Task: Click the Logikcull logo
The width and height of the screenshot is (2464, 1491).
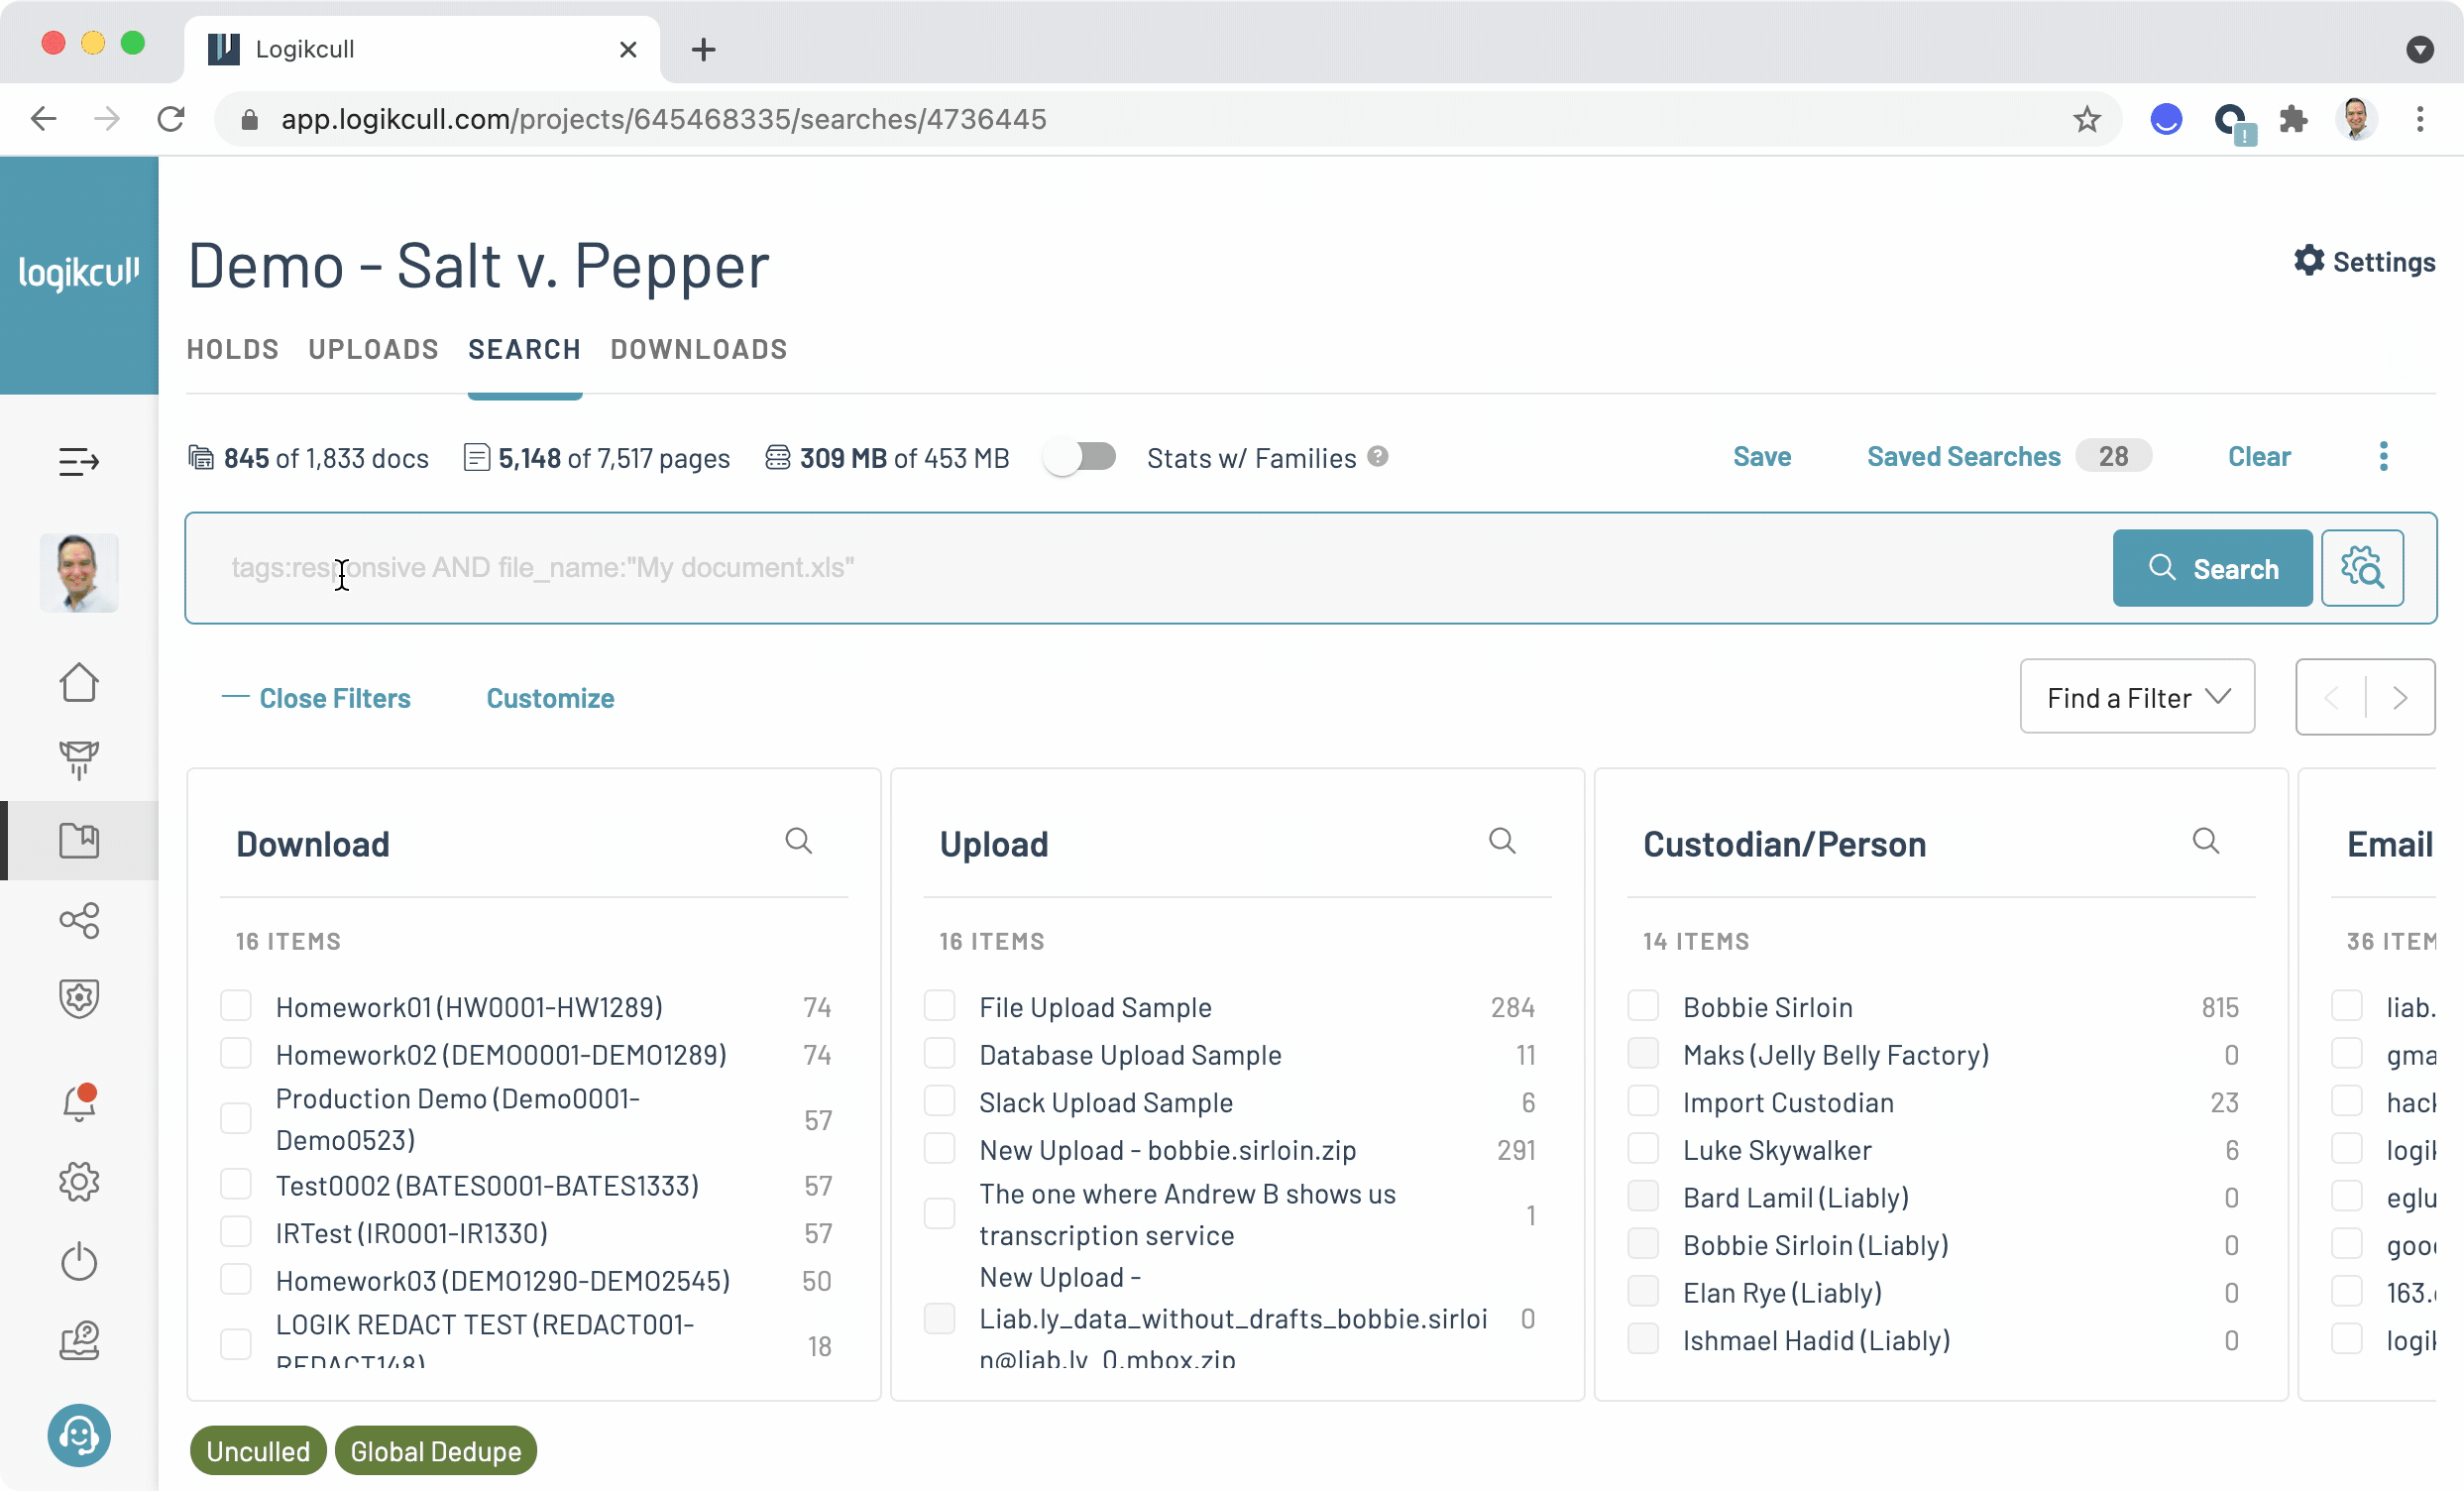Action: pos(79,272)
